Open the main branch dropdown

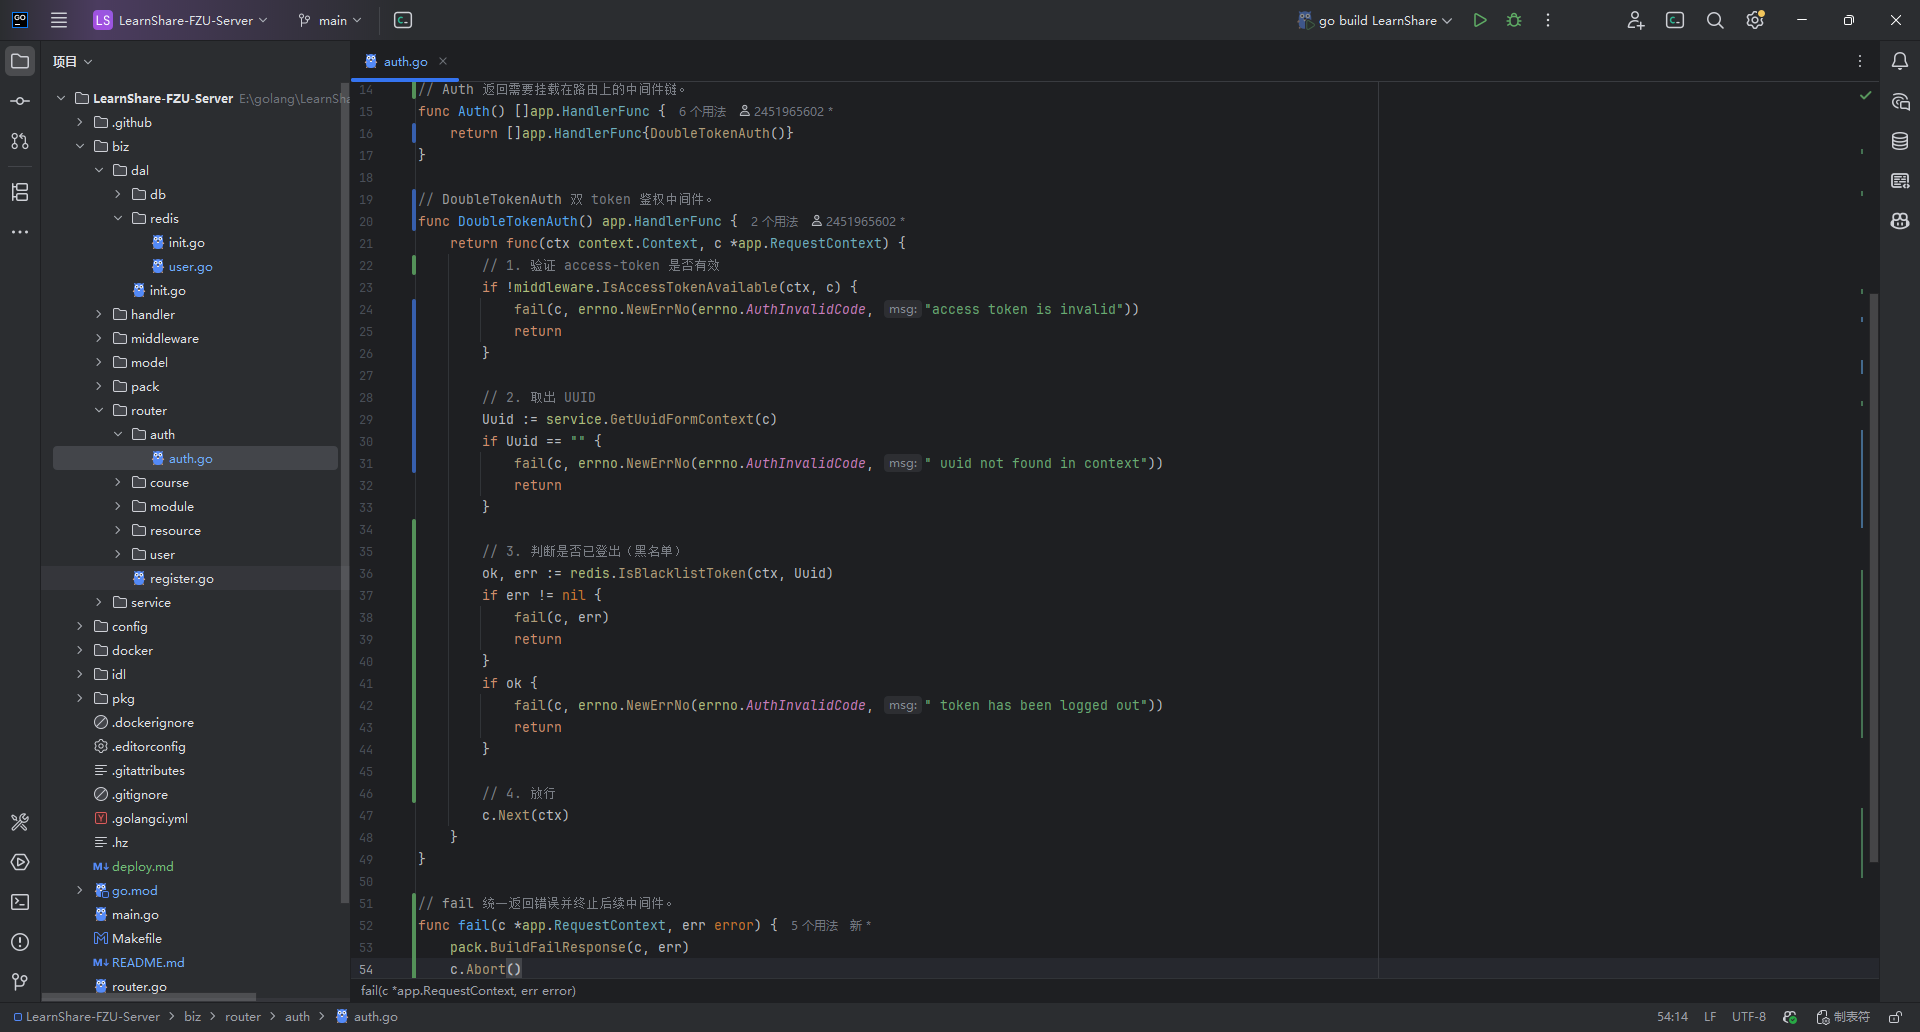pyautogui.click(x=330, y=20)
